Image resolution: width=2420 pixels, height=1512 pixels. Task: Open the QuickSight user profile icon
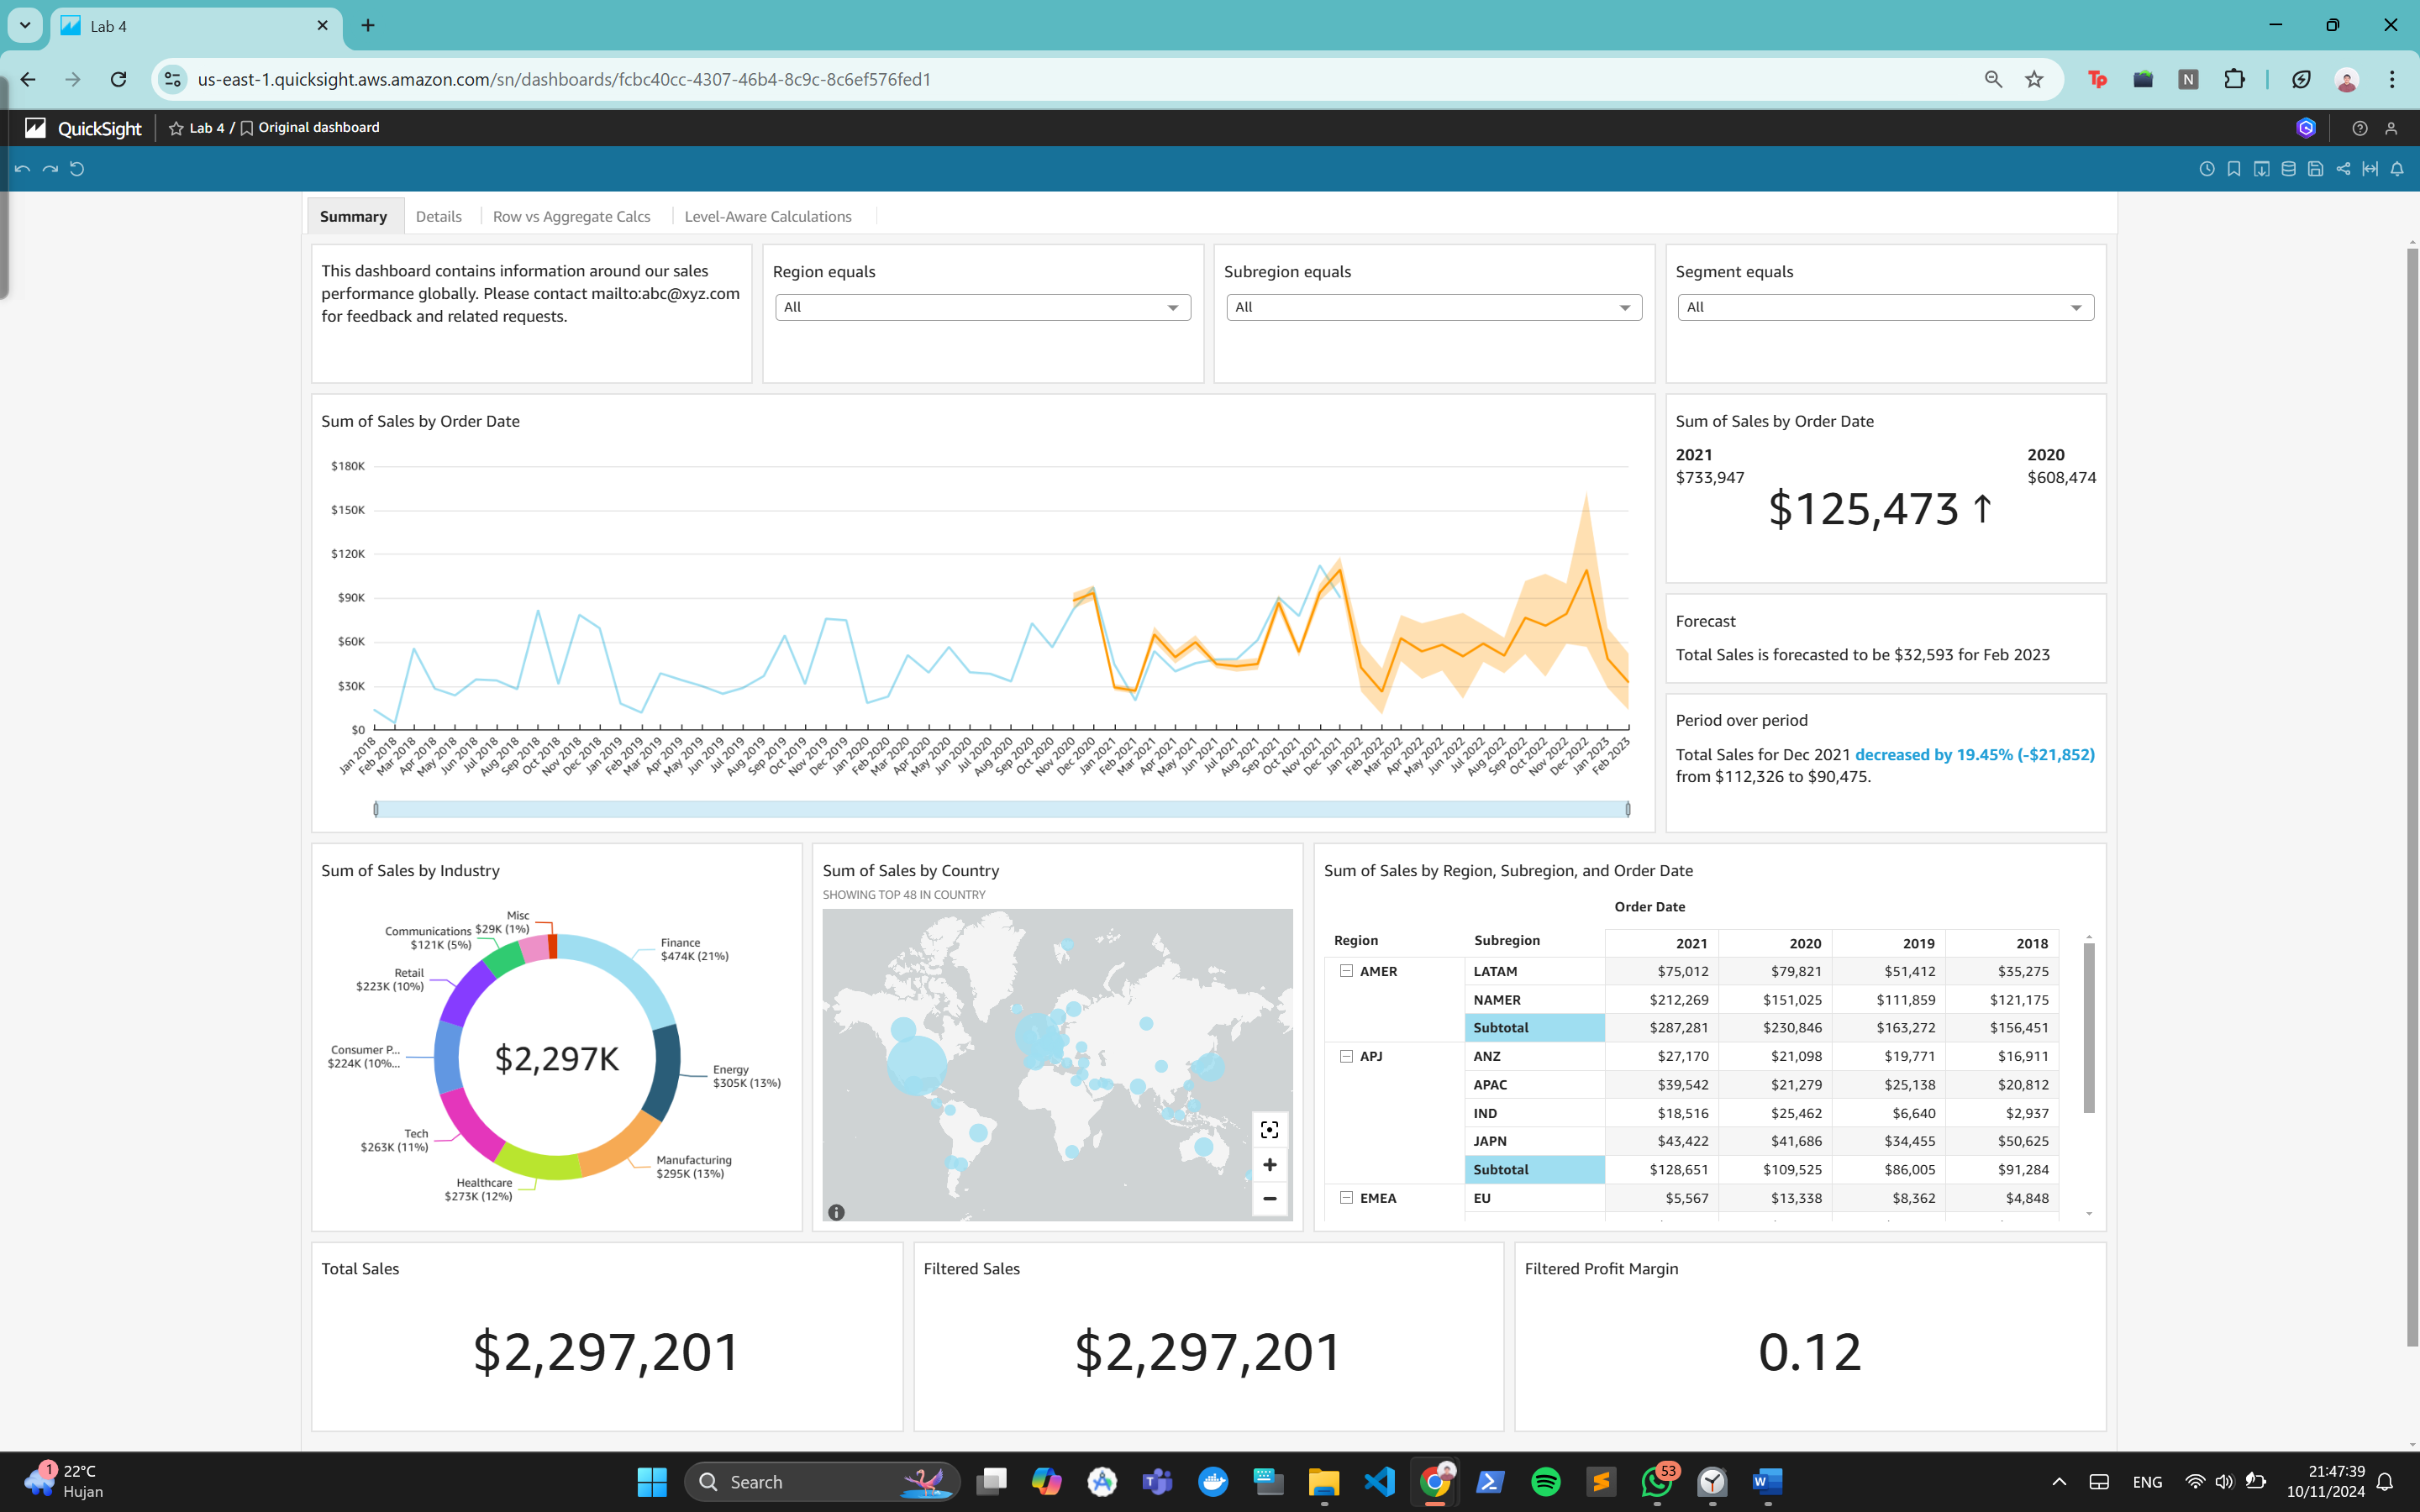click(2391, 128)
